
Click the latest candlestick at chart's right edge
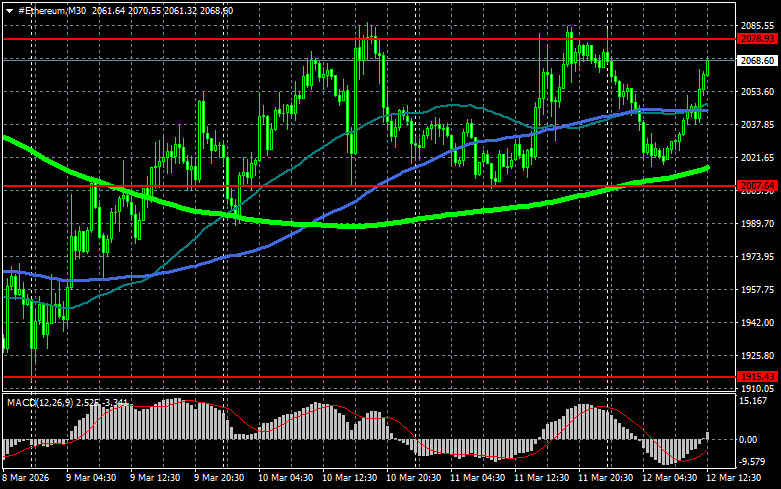[x=707, y=67]
